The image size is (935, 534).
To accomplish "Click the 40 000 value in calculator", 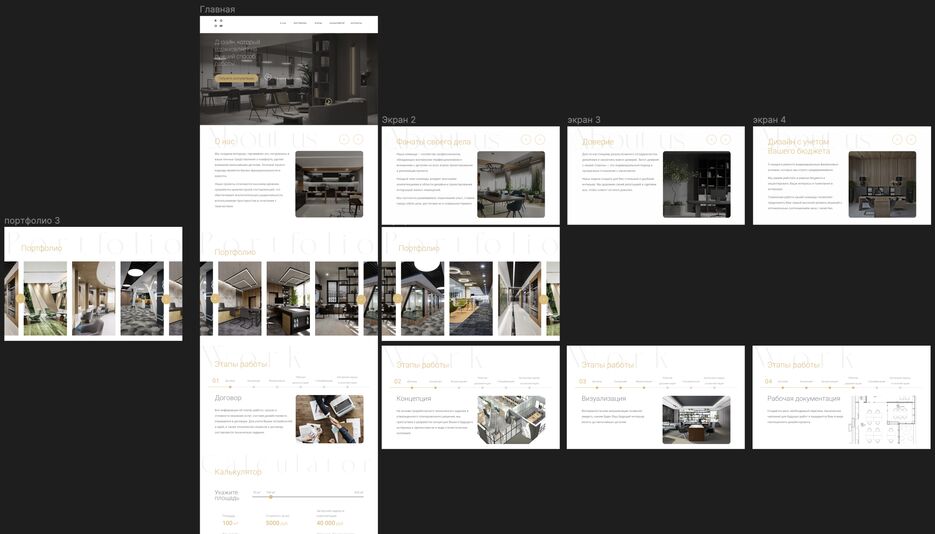I will click(x=327, y=523).
